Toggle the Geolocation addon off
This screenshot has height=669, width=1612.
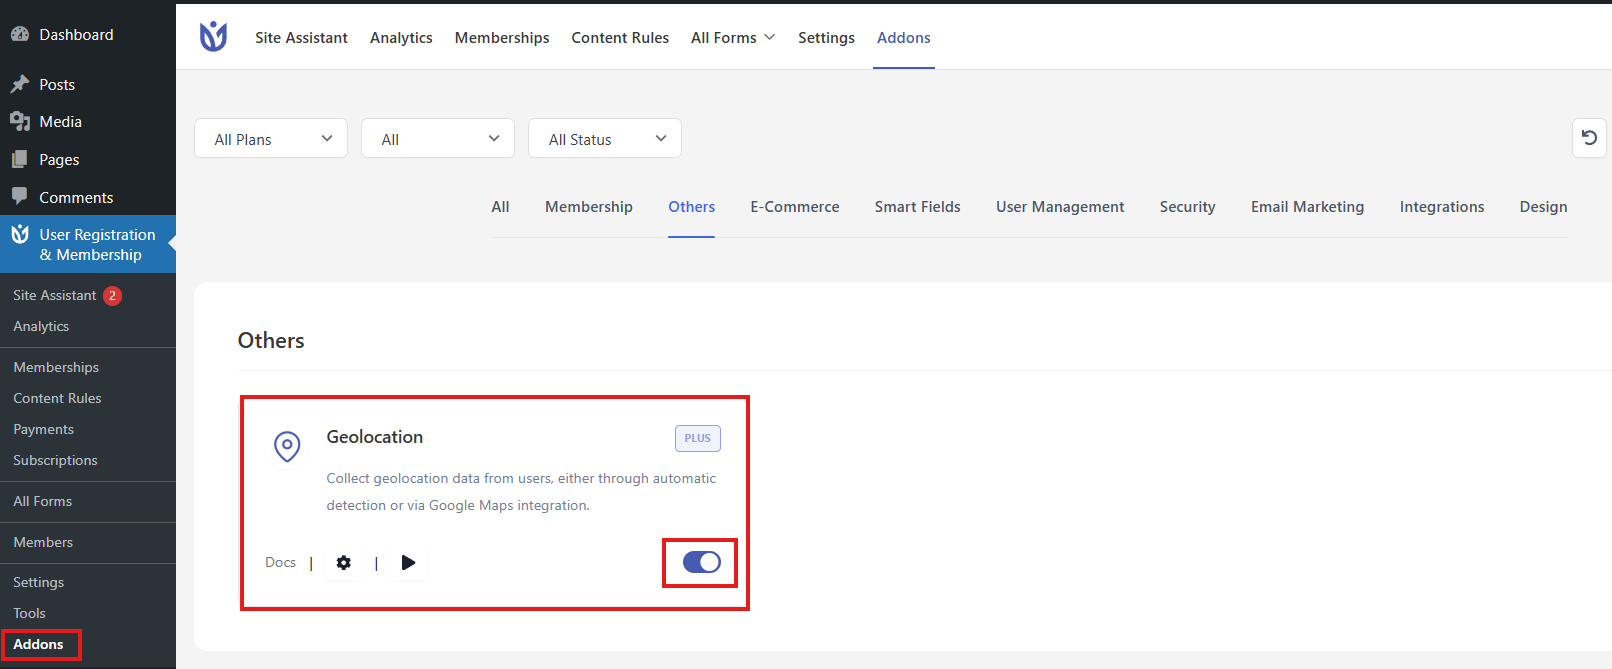701,562
